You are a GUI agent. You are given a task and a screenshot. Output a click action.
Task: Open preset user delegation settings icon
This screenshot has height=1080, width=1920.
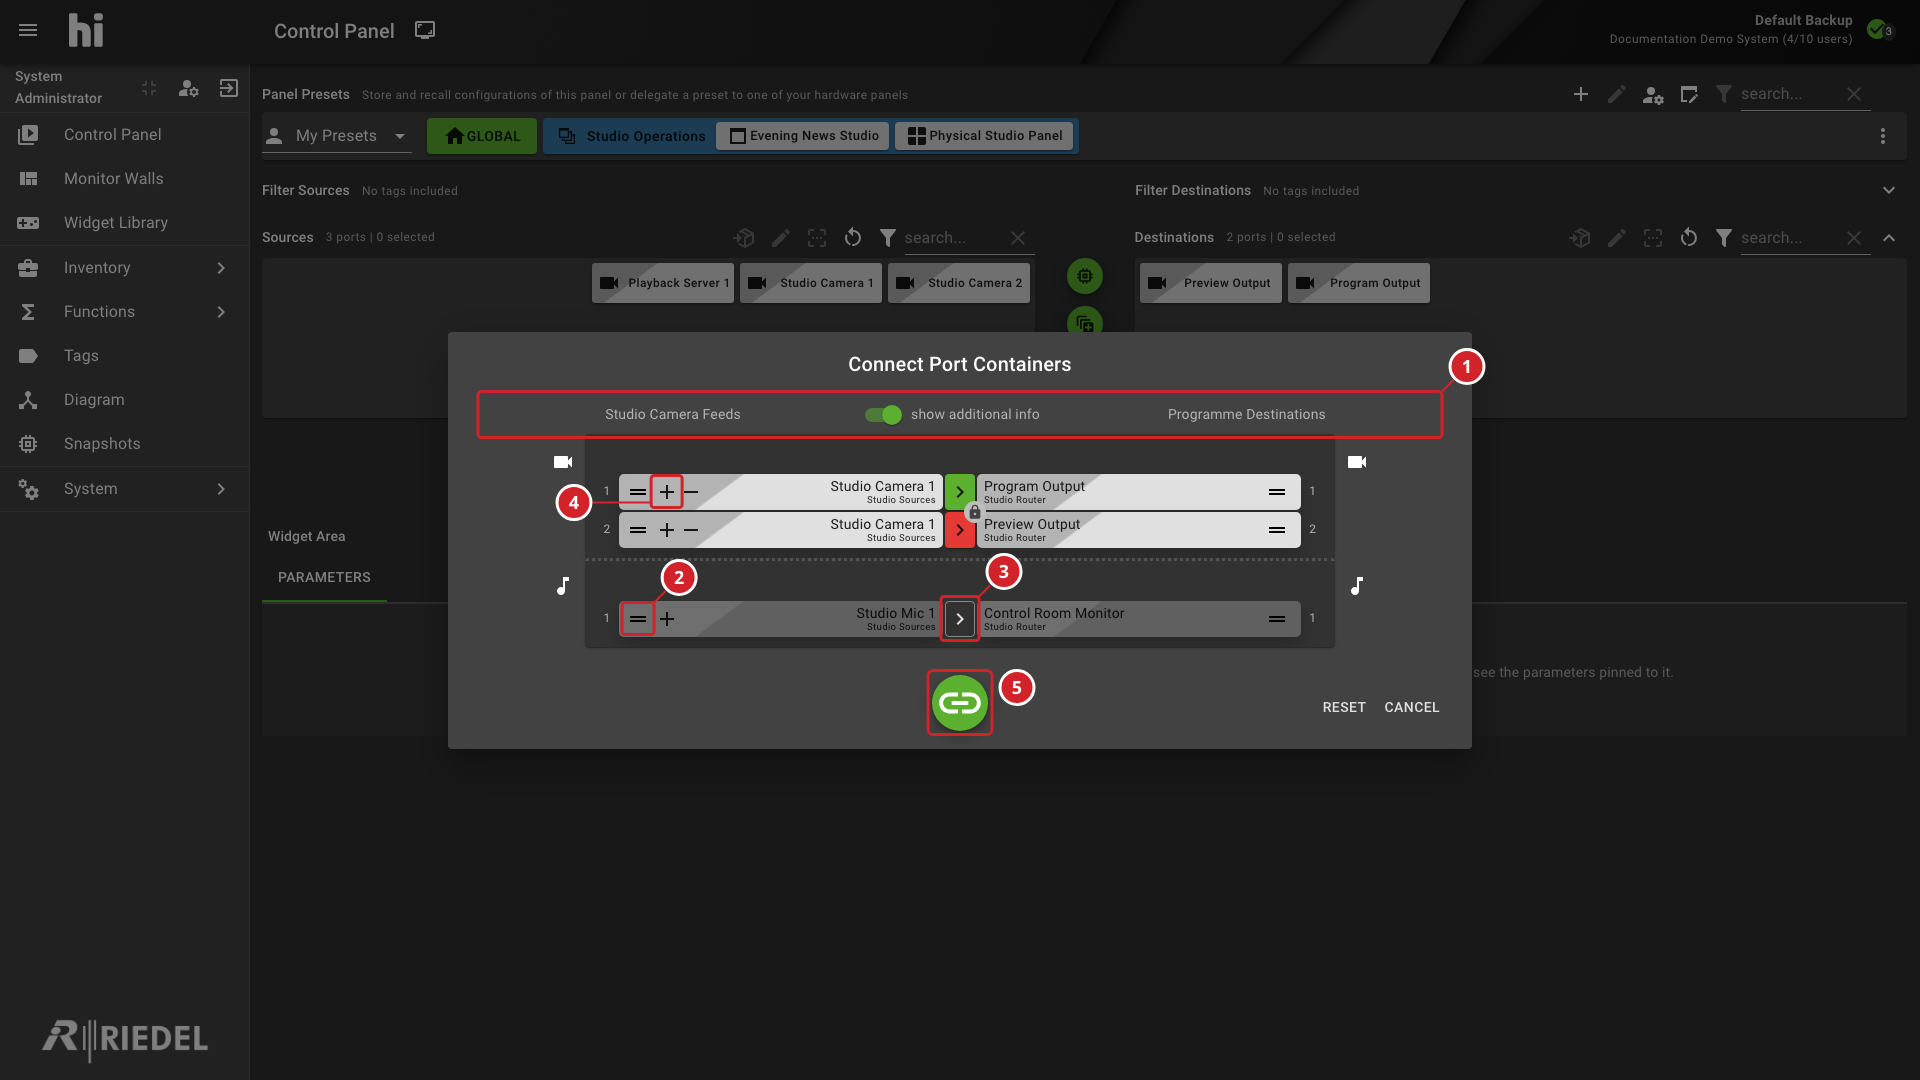coord(1653,95)
